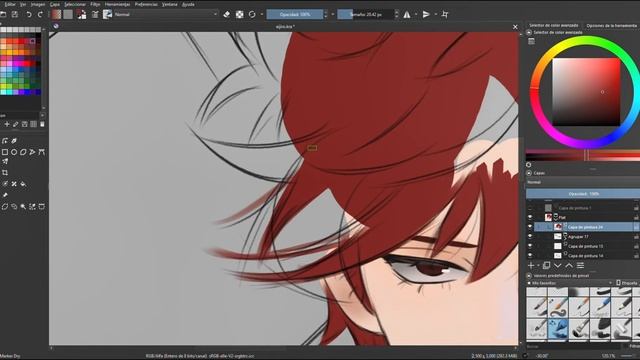The width and height of the screenshot is (640, 360).
Task: Open the gradient fill swatch
Action: [x=56, y=14]
